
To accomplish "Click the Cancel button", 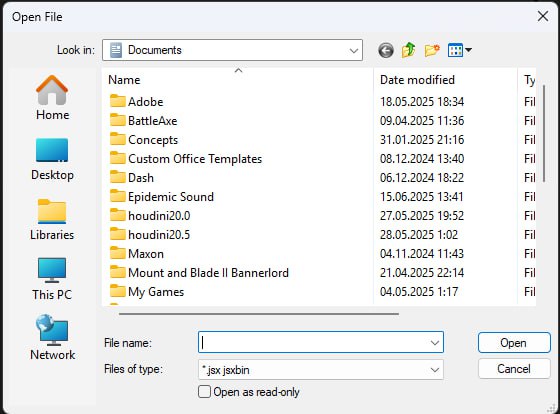I will (514, 369).
